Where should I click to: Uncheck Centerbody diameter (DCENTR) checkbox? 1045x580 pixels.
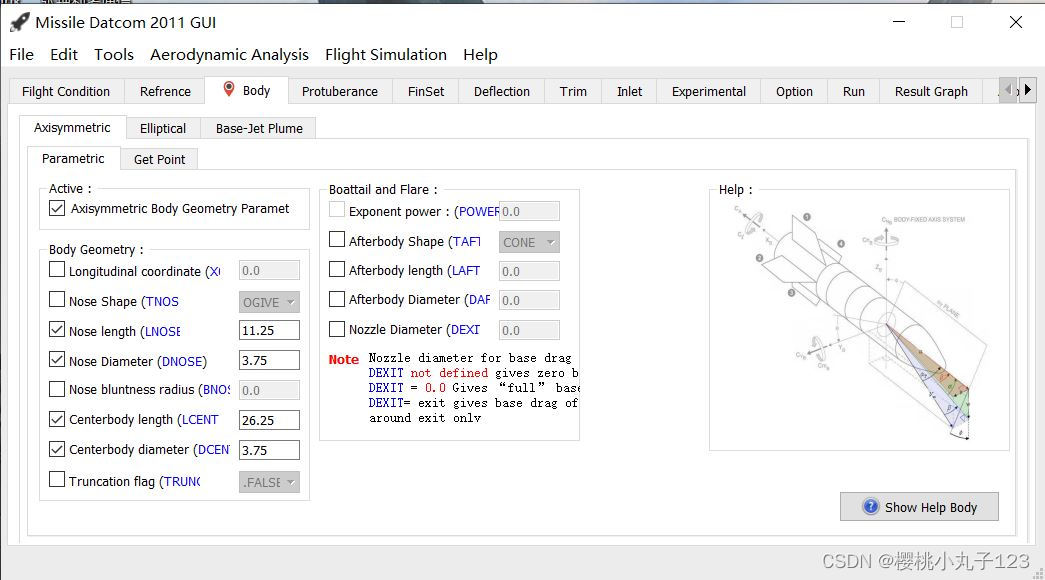[57, 449]
